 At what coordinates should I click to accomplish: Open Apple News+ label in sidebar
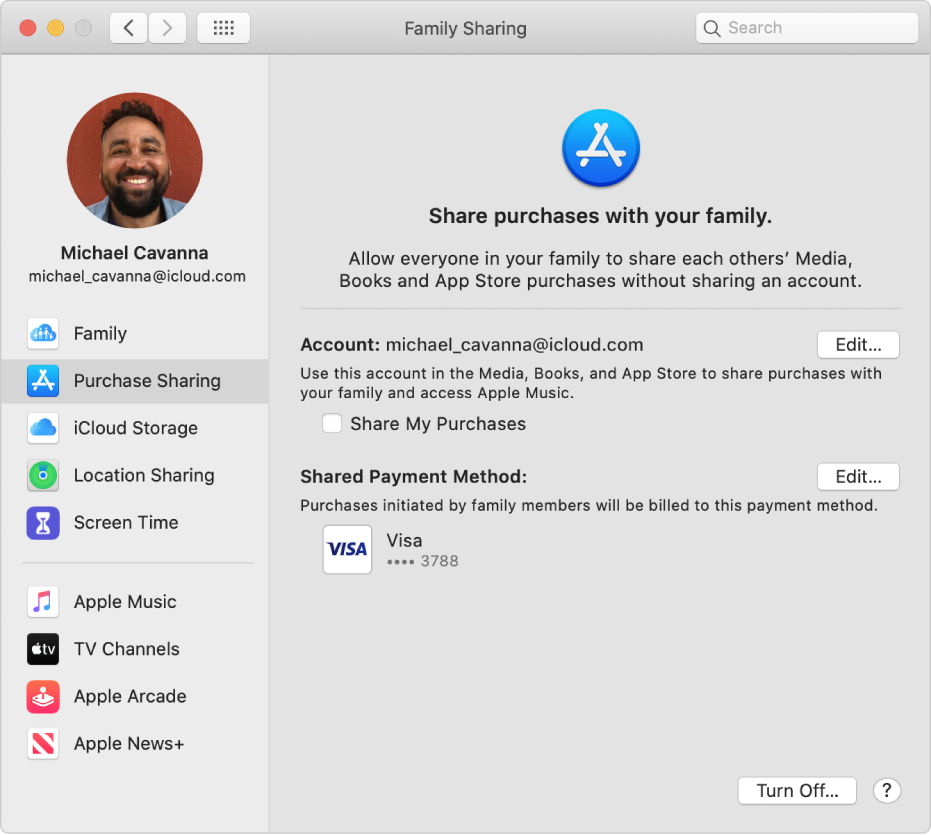point(129,744)
